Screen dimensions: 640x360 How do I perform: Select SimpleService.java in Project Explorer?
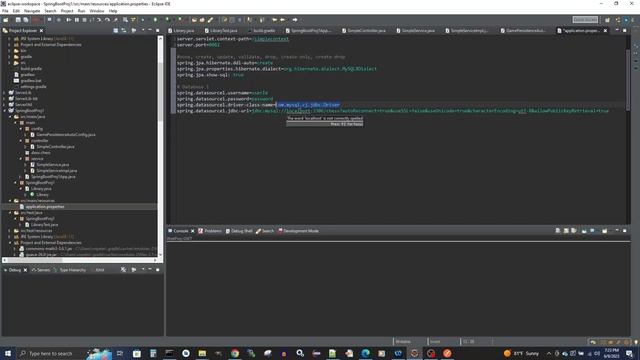[52, 164]
